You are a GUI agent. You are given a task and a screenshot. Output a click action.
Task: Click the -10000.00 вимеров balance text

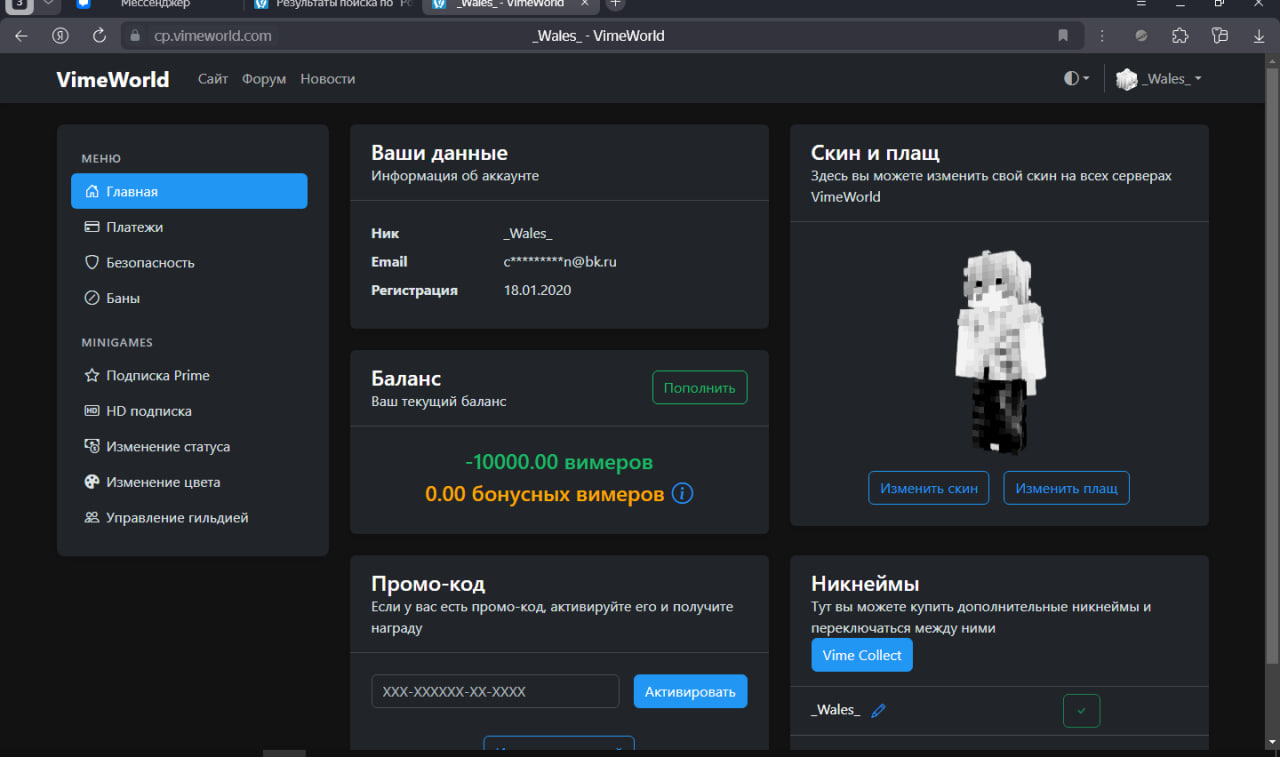point(559,462)
